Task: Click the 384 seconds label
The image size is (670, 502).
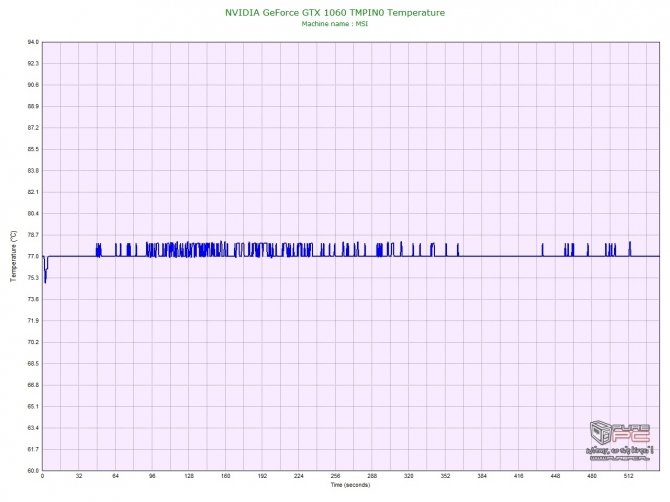Action: point(482,476)
